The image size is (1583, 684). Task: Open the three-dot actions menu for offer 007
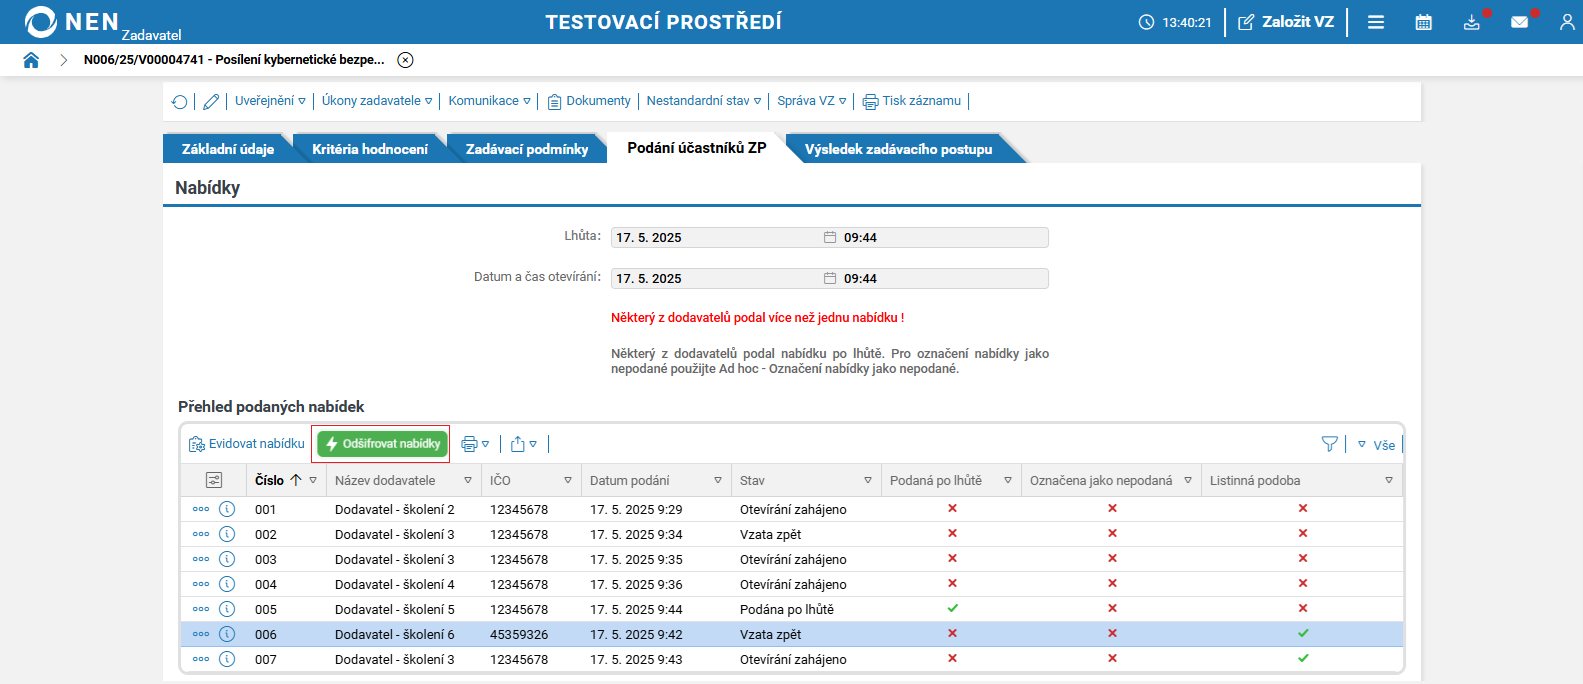(201, 659)
